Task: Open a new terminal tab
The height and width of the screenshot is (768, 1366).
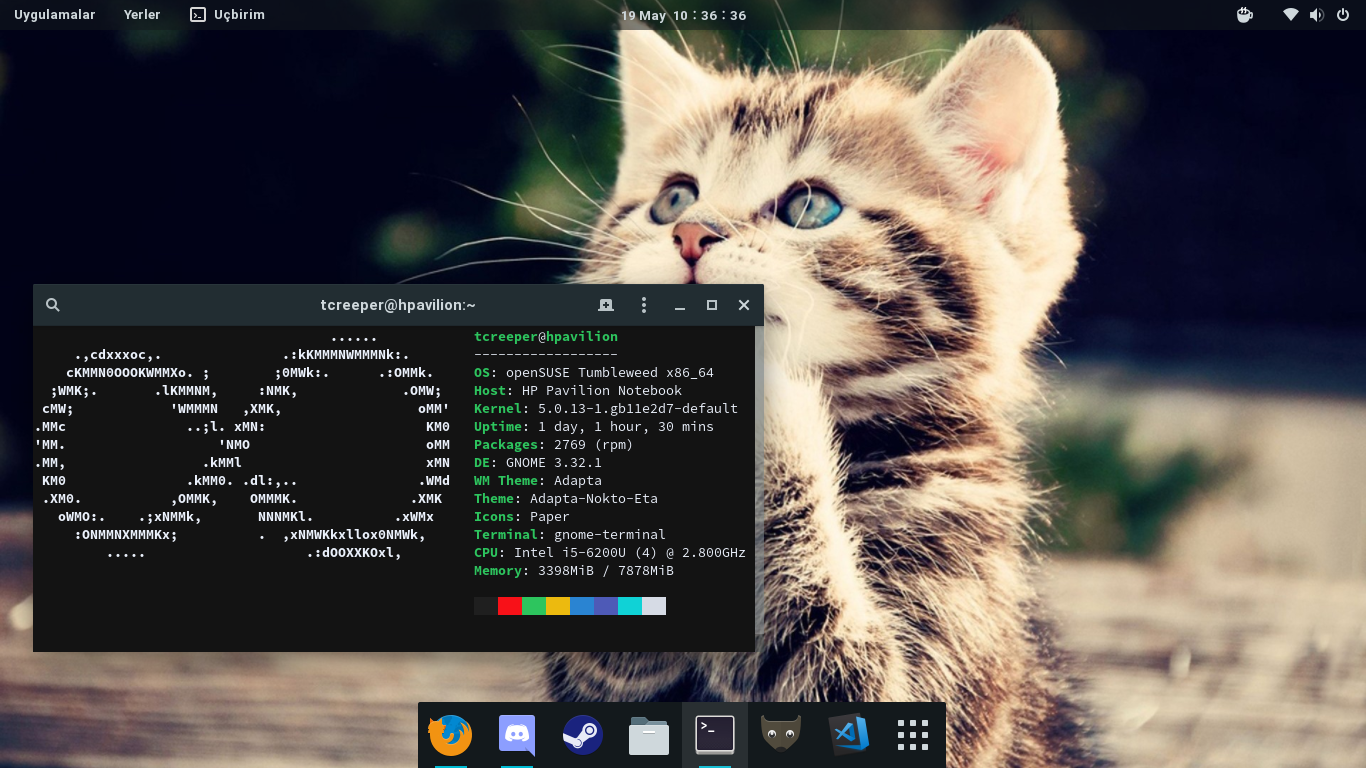Action: [x=606, y=305]
